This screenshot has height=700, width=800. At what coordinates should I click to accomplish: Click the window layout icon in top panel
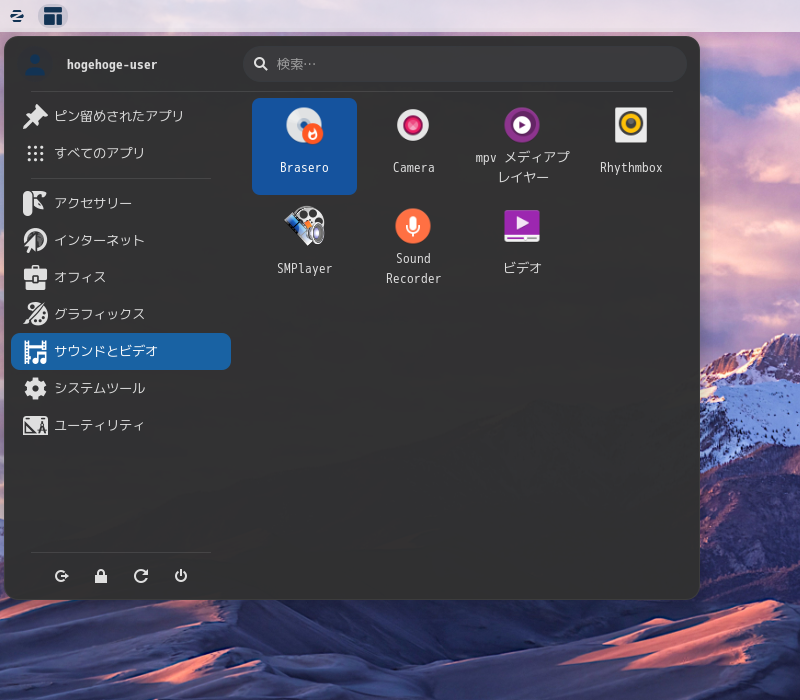pyautogui.click(x=53, y=16)
